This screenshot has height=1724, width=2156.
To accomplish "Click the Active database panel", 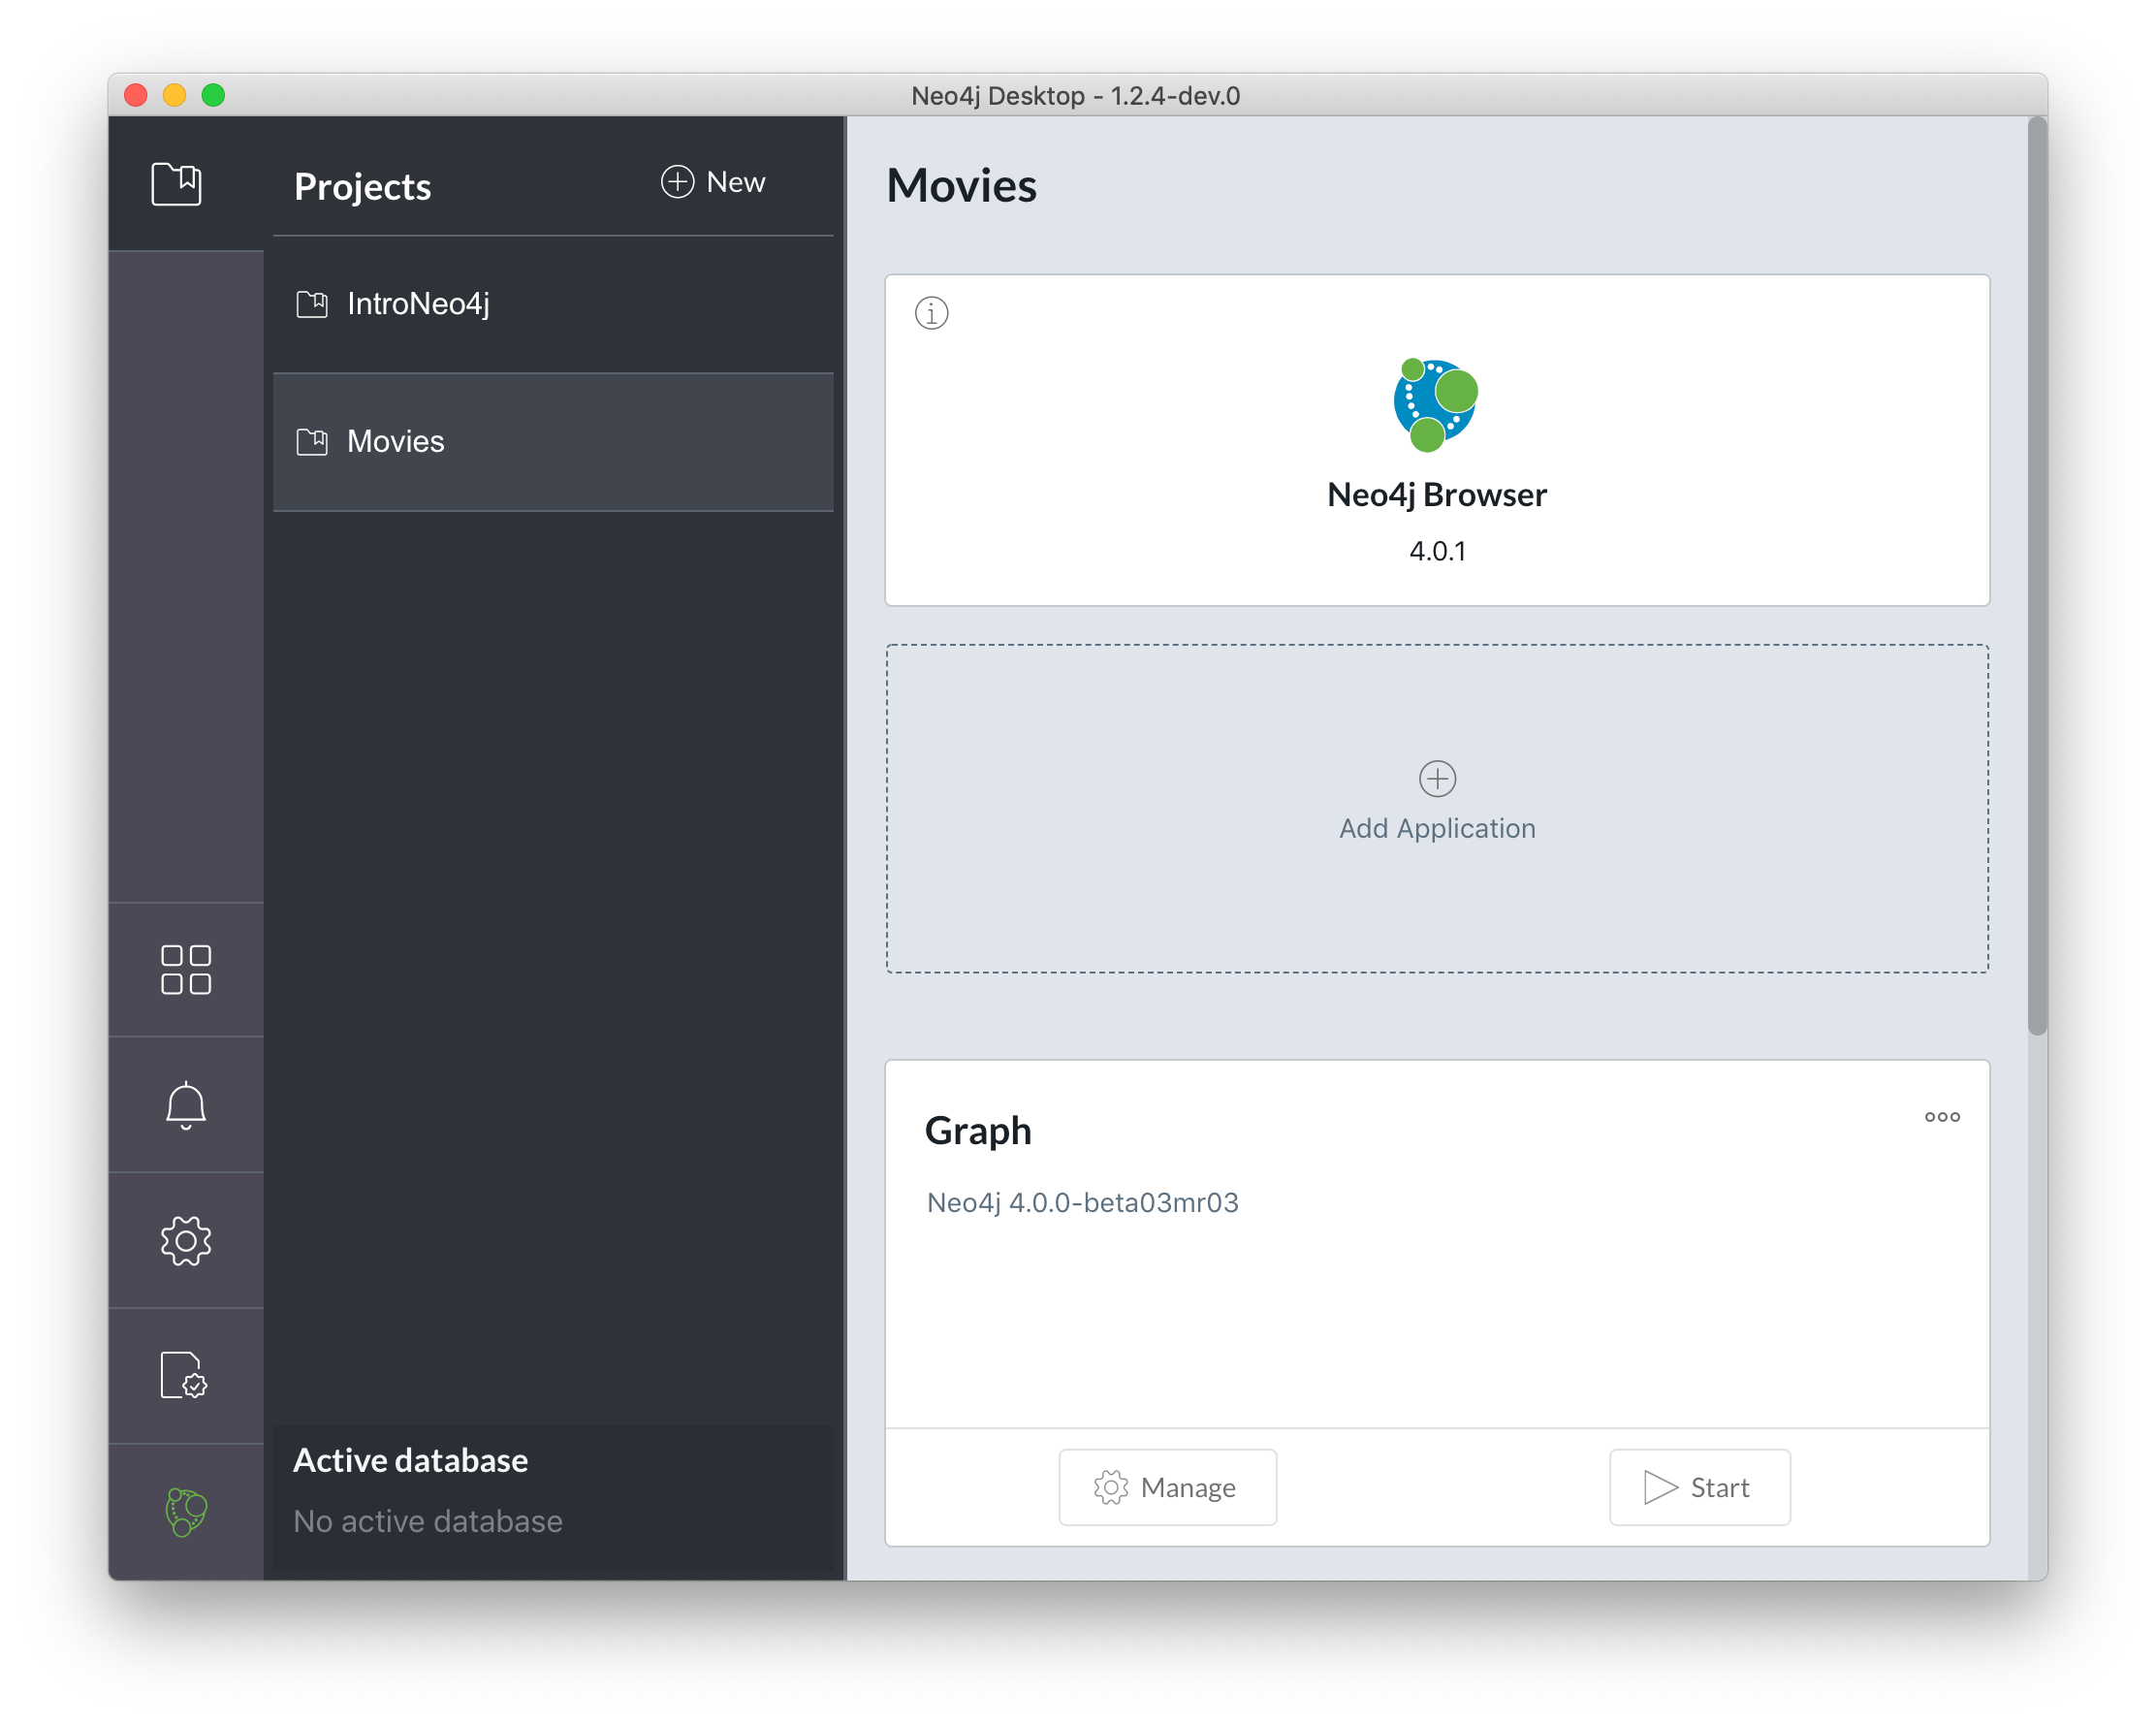I will 552,1490.
